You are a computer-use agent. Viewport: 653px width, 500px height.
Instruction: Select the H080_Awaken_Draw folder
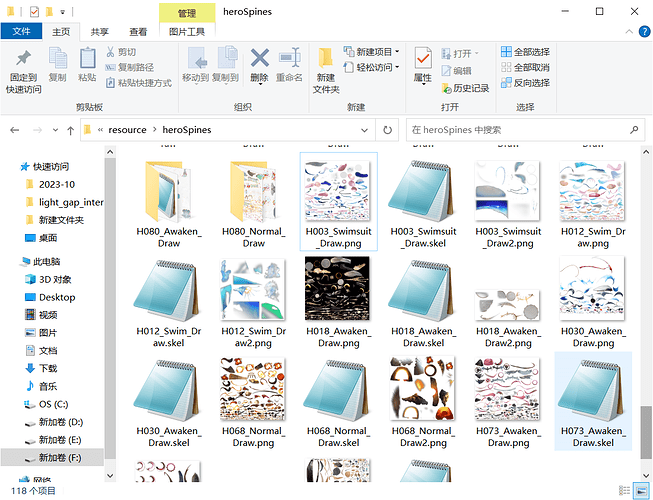tap(169, 201)
